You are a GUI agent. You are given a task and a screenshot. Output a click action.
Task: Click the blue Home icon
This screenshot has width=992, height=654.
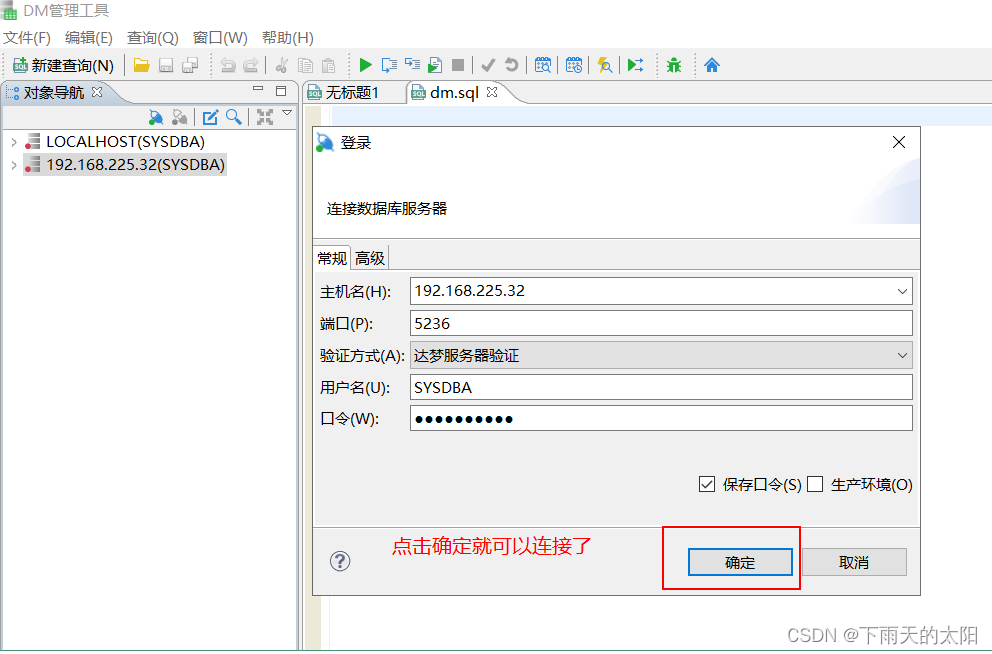(x=712, y=65)
